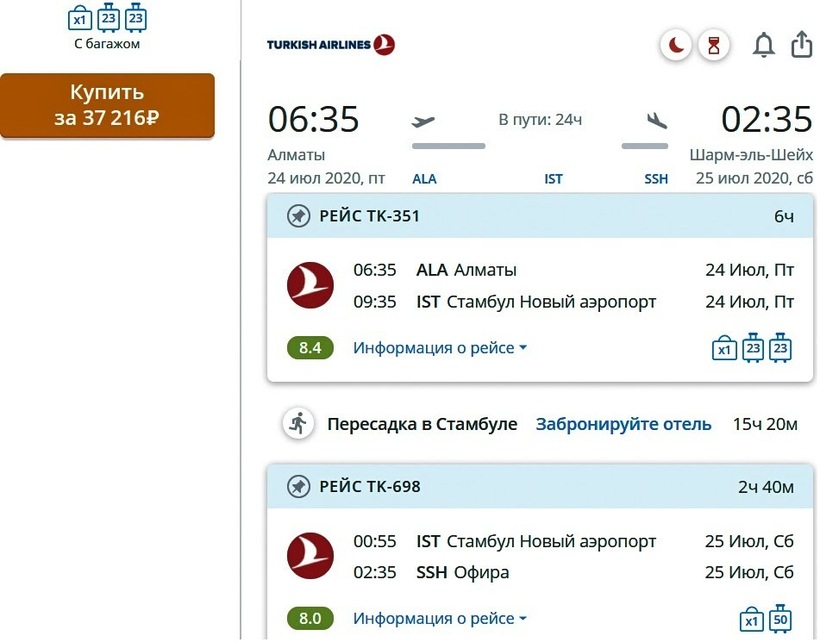Select the РЕЙС TK-698 header

tap(370, 487)
